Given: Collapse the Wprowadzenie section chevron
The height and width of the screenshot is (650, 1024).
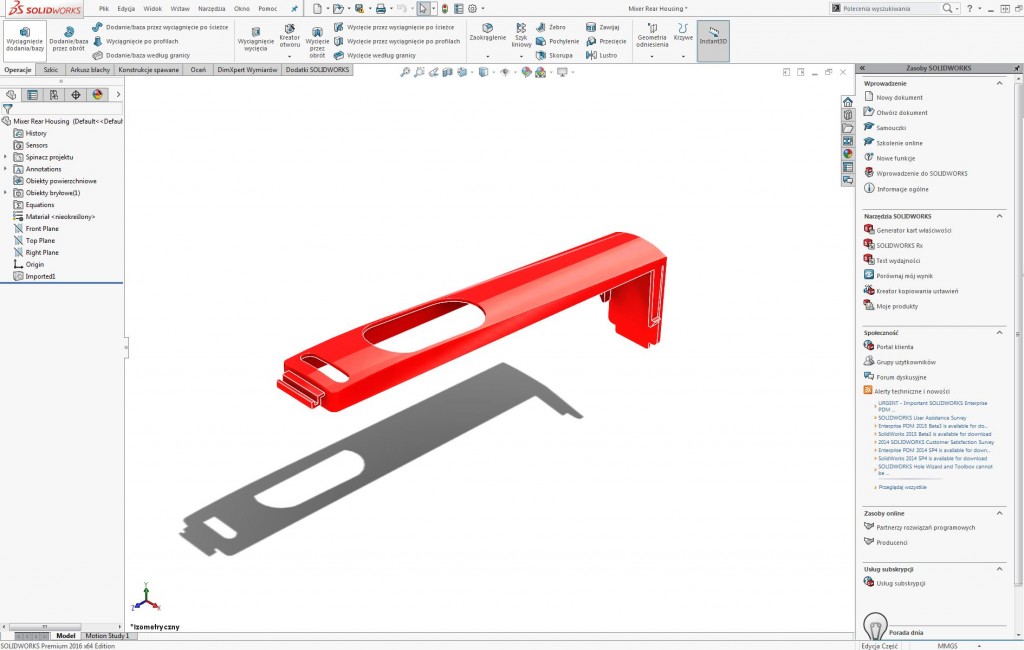Looking at the screenshot, I should point(1001,83).
